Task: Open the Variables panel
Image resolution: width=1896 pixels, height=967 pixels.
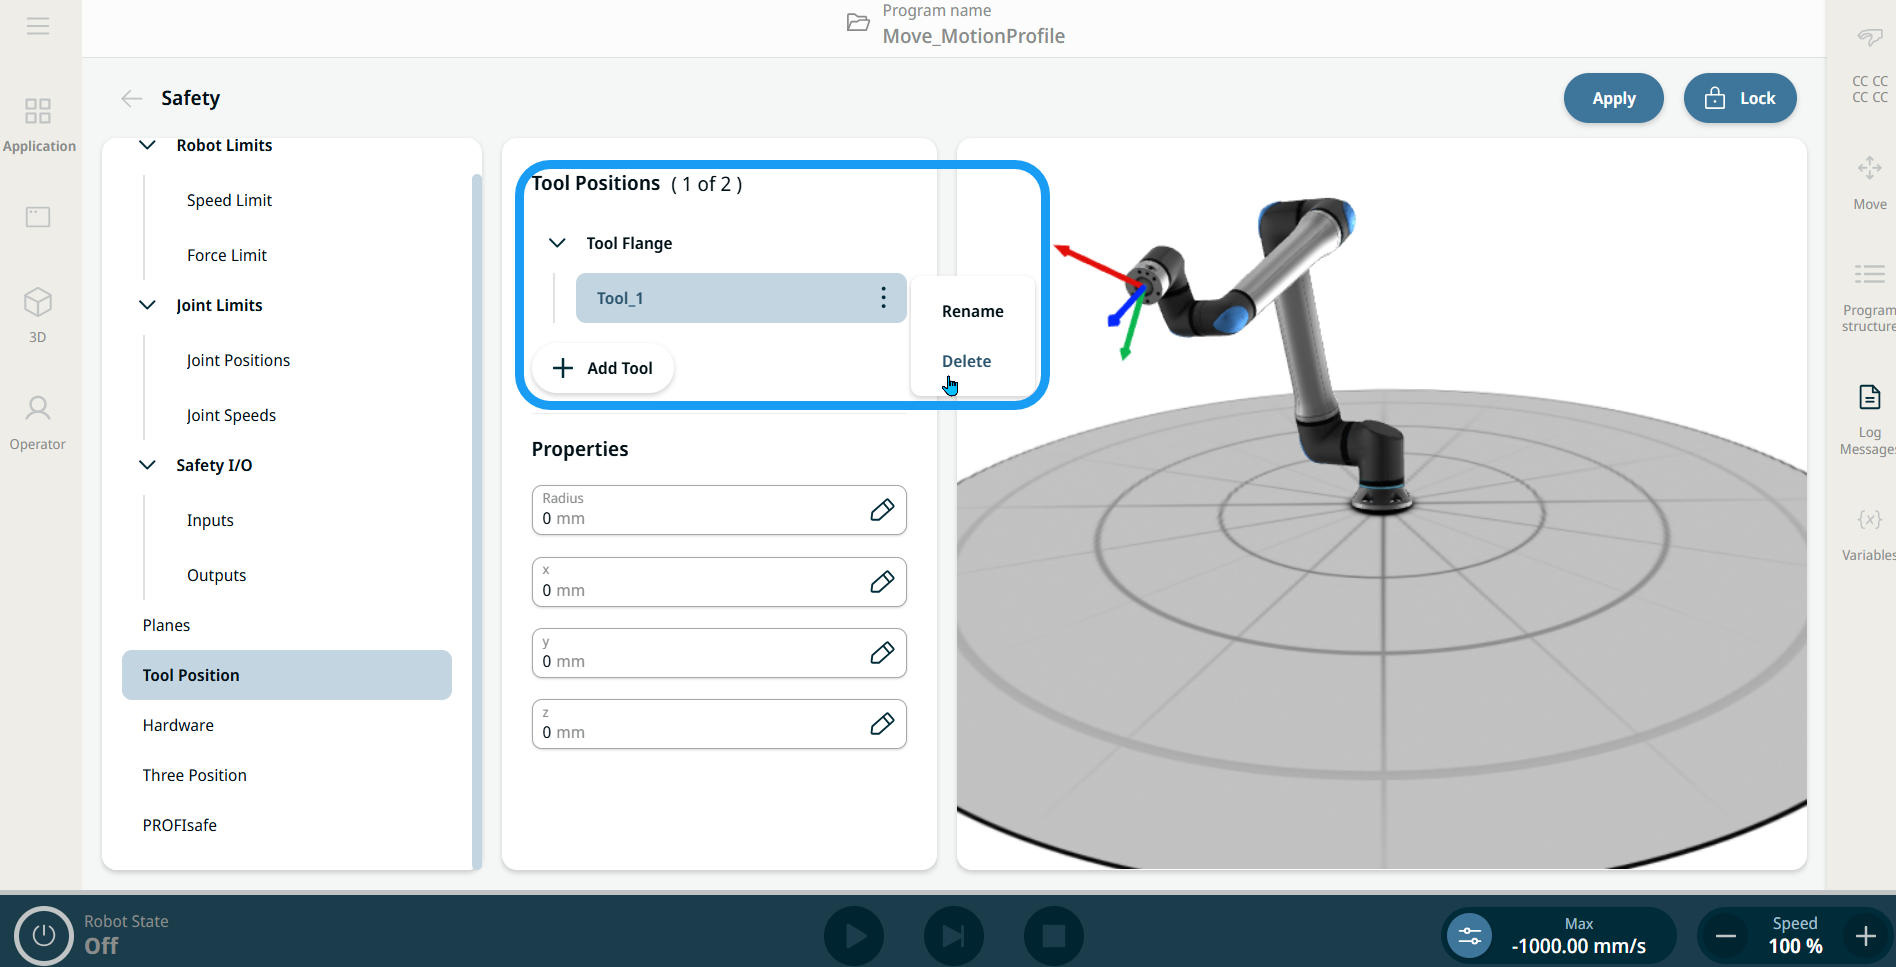Action: tap(1868, 533)
